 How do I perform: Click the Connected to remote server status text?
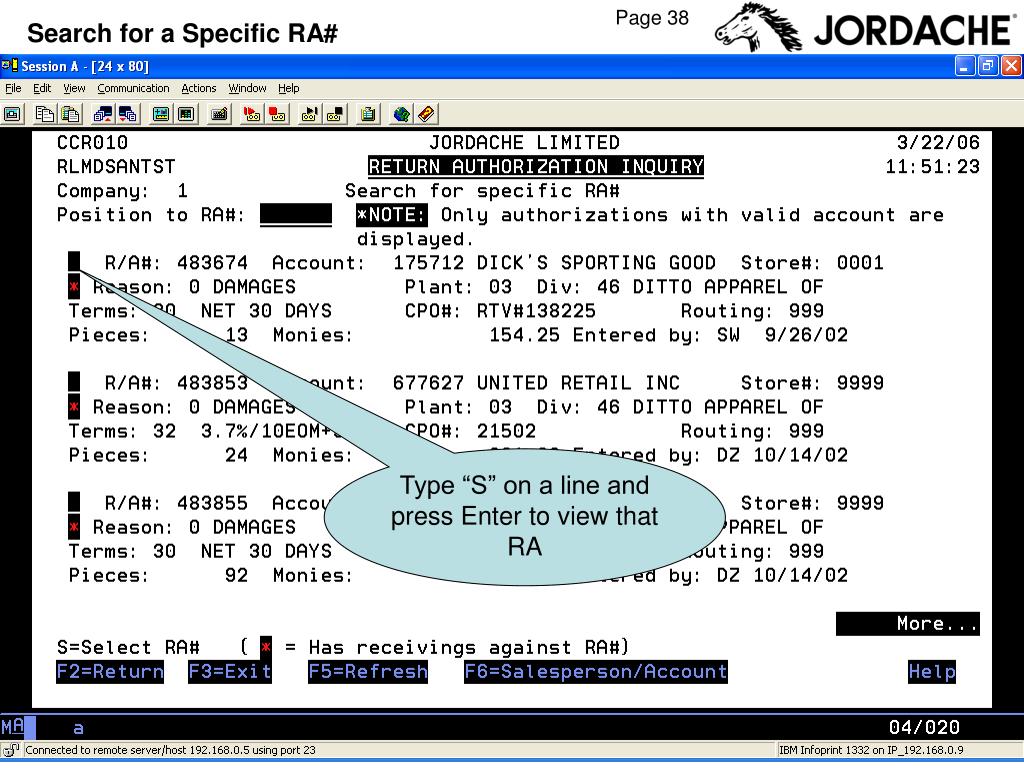coord(170,750)
